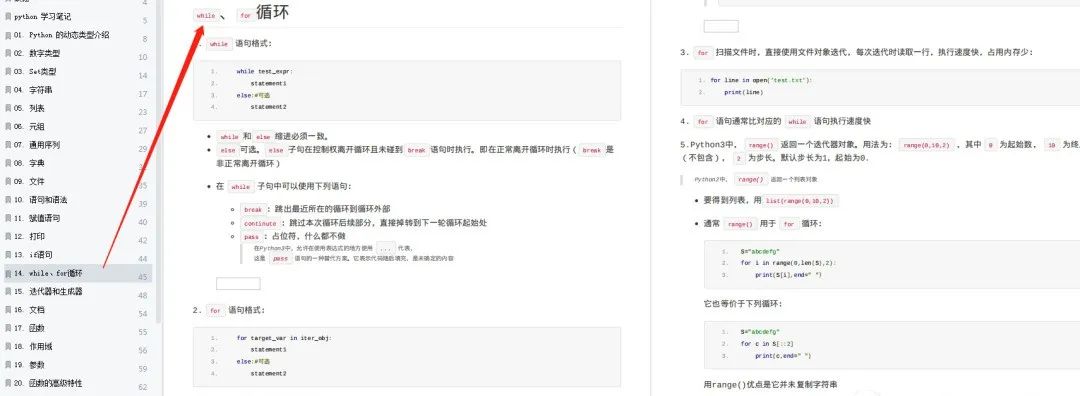The image size is (1080, 396).
Task: Click the bookmark icon beside 02. 数字类型
Action: 8,53
